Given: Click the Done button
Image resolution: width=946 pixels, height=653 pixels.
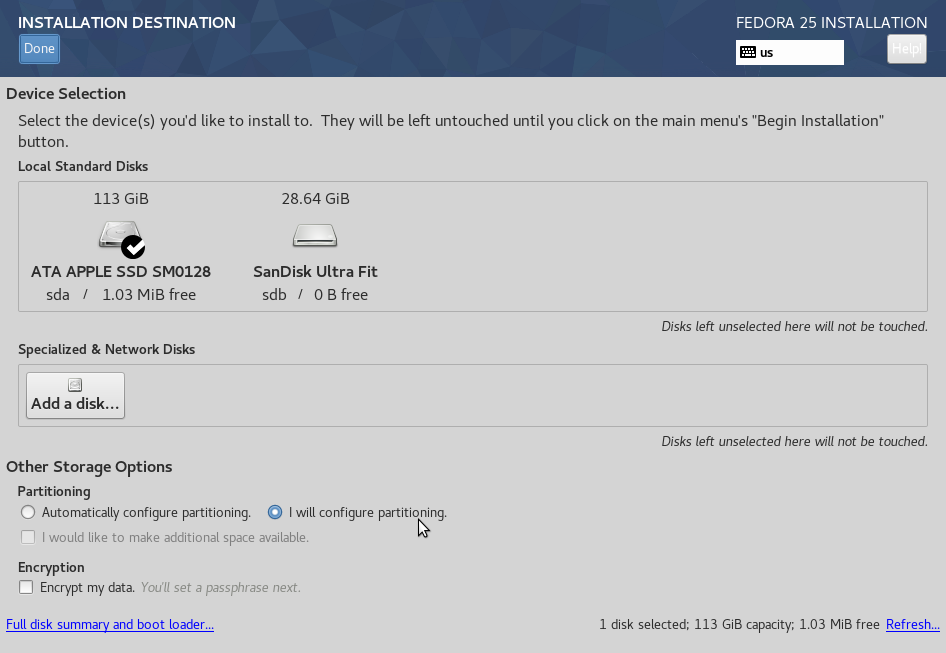Looking at the screenshot, I should click(x=39, y=49).
